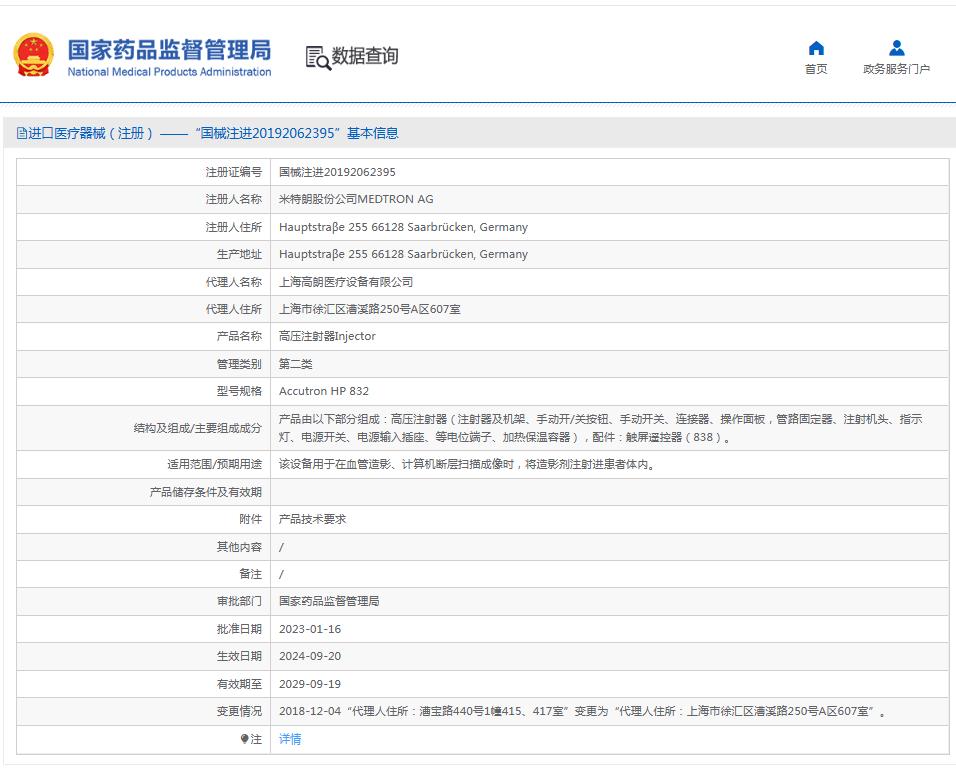Click the document icon before 进口医疗器械
The height and width of the screenshot is (768, 956).
pyautogui.click(x=21, y=134)
